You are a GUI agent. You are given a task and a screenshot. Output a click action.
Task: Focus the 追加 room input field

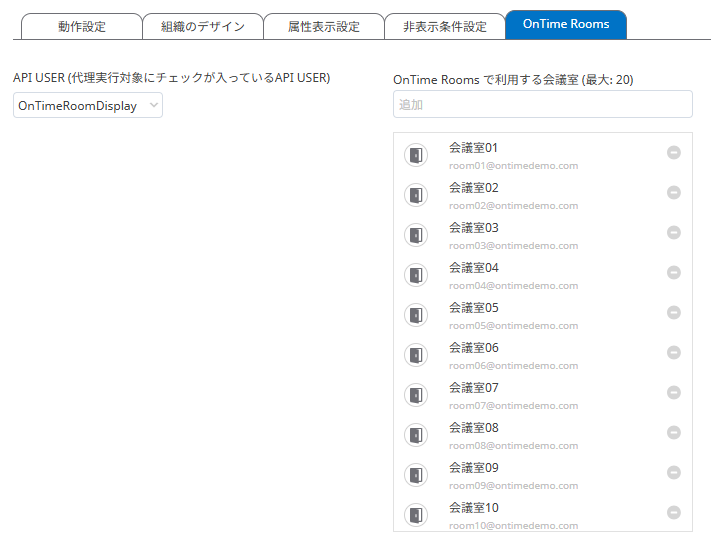tap(543, 104)
